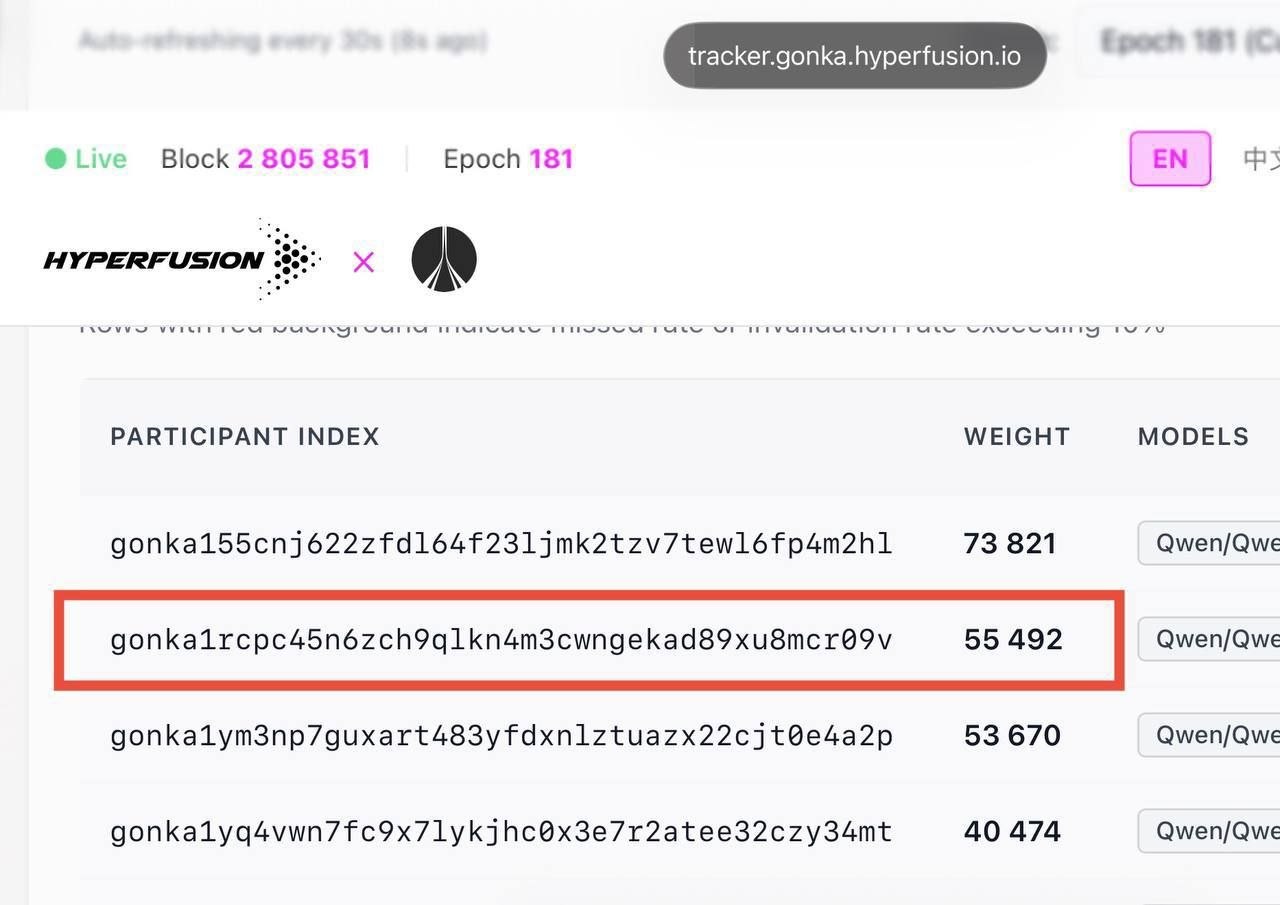Image resolution: width=1280 pixels, height=905 pixels.
Task: Open participant address starting with gonka1yq4vwn7
Action: [501, 832]
